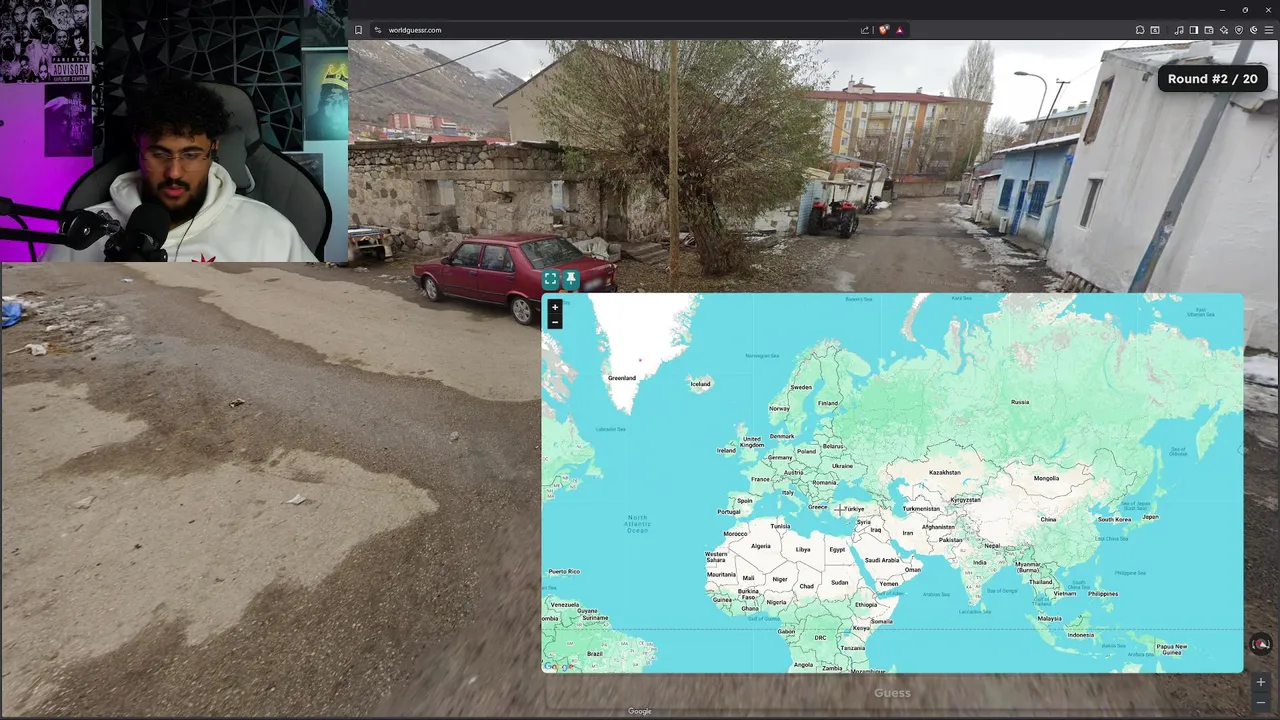The height and width of the screenshot is (720, 1280).
Task: Click the bookmark icon in address bar
Action: pos(359,30)
